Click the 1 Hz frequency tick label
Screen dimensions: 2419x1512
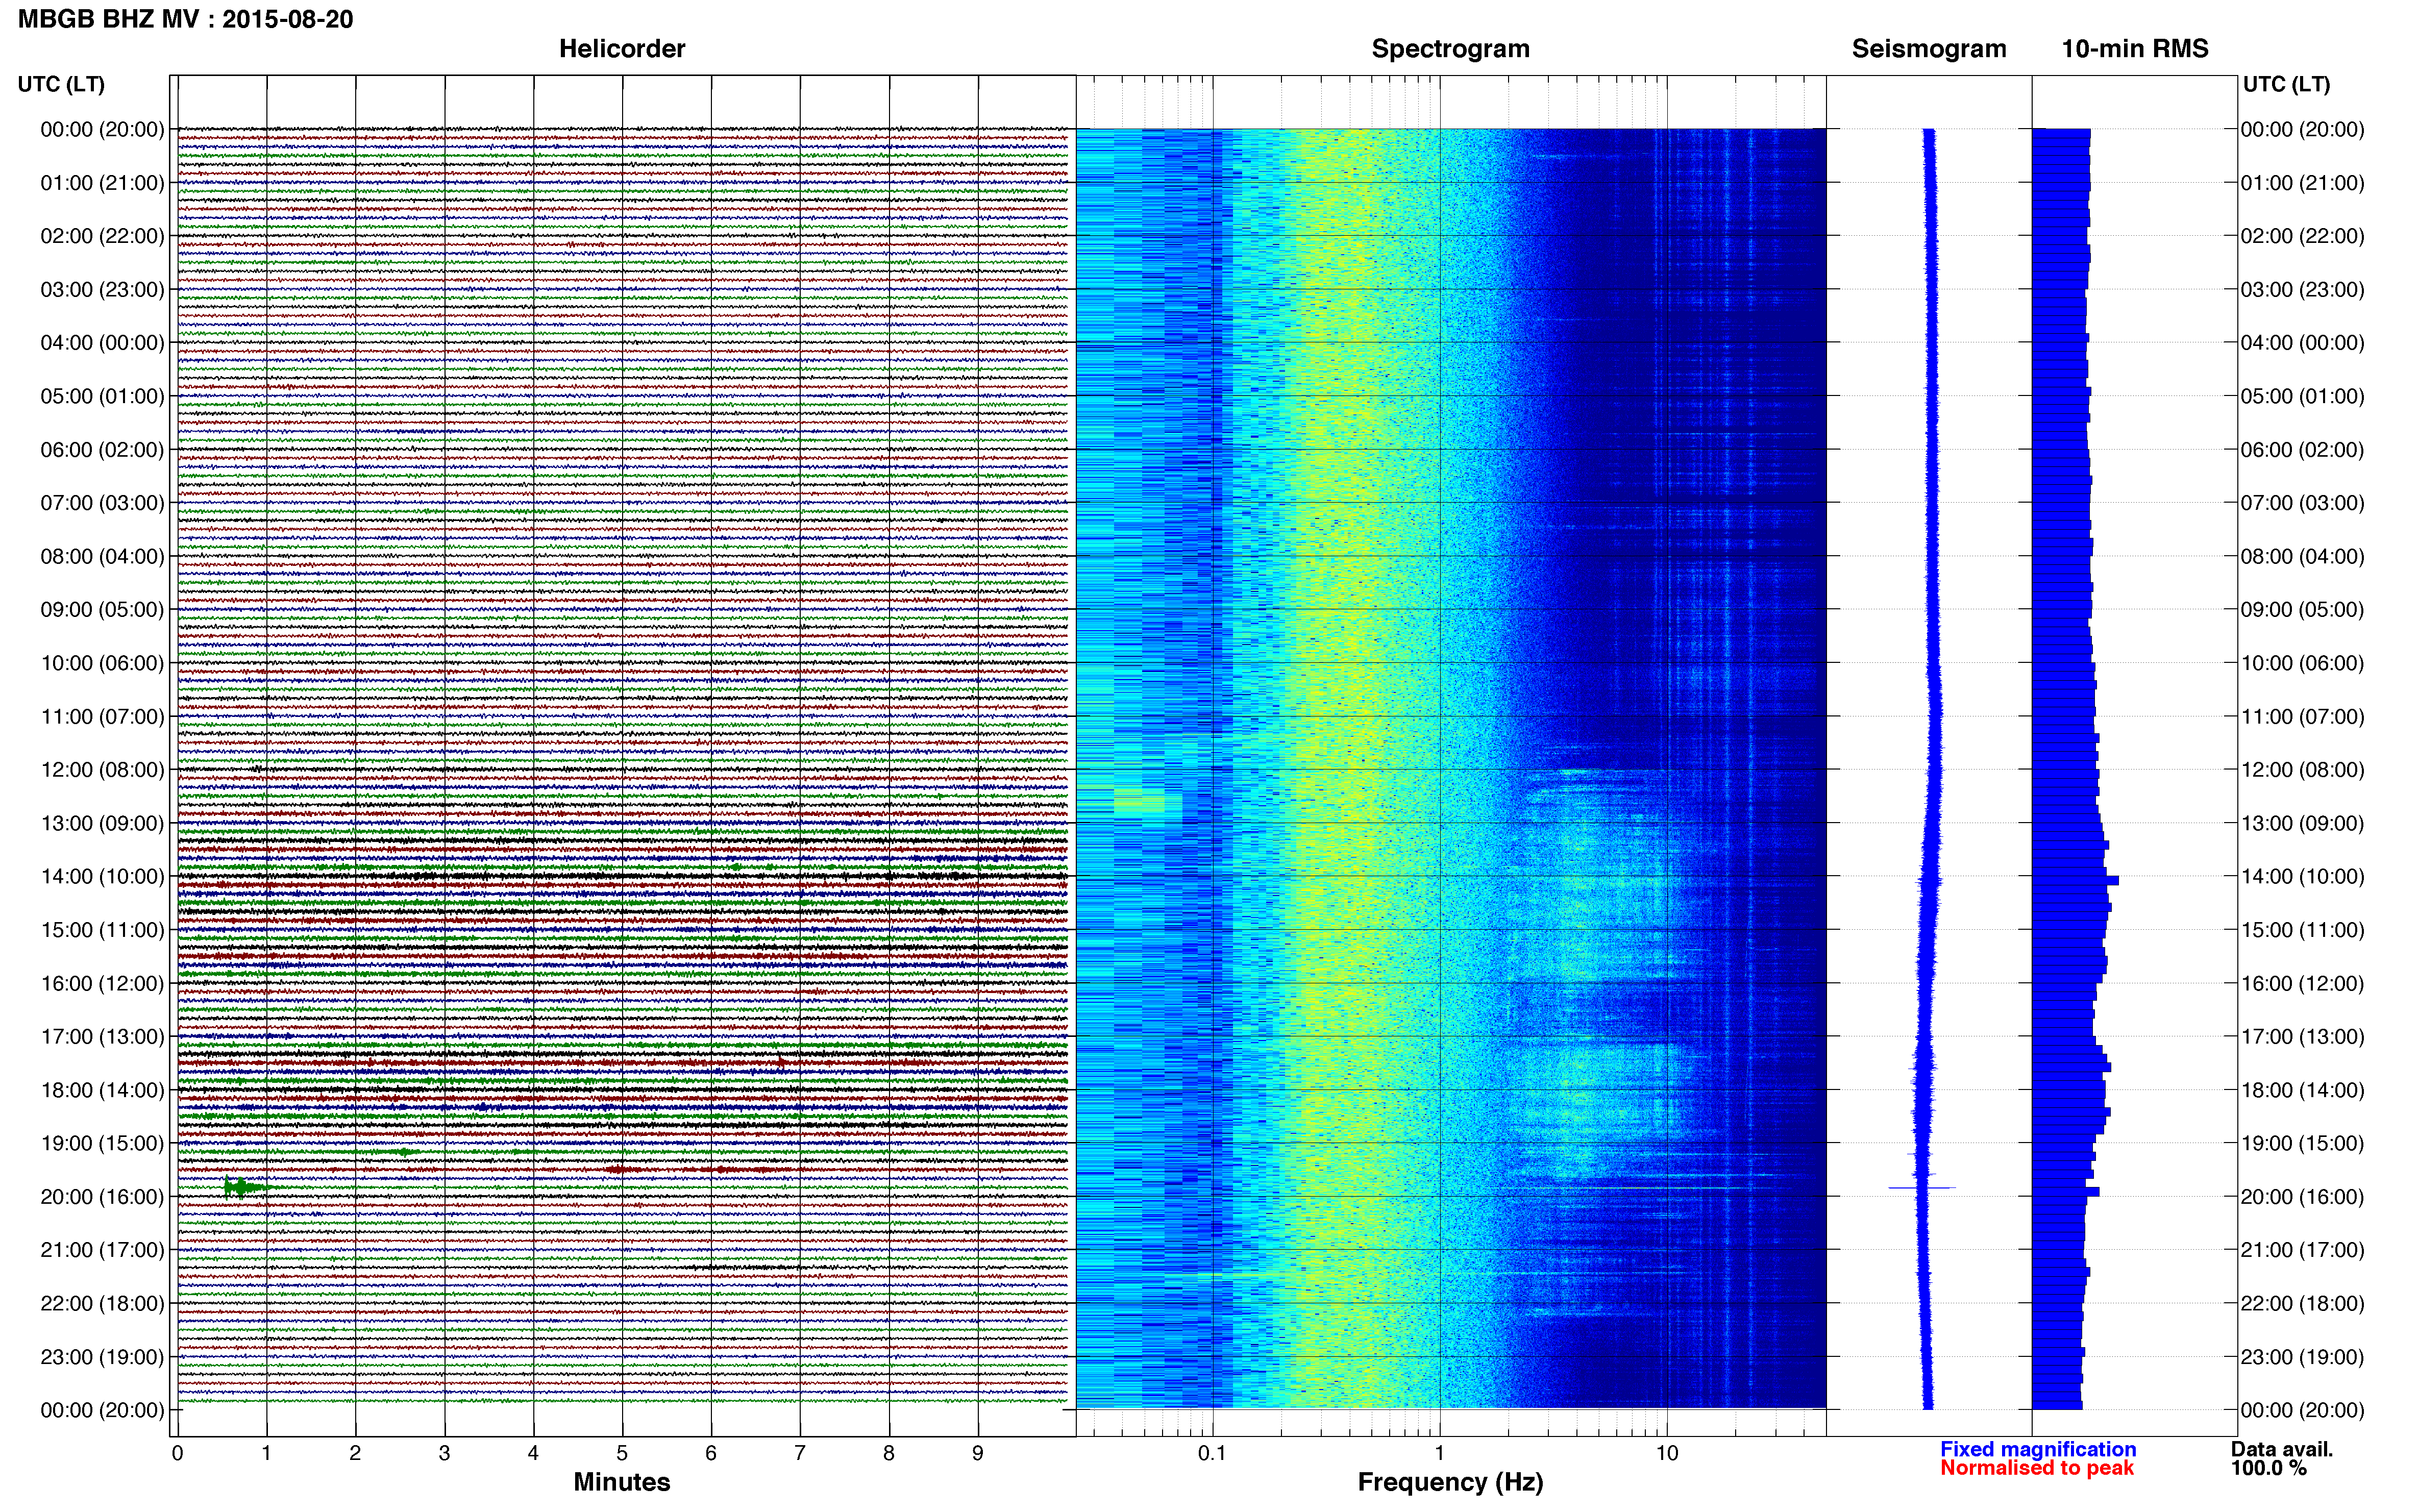click(1439, 1453)
